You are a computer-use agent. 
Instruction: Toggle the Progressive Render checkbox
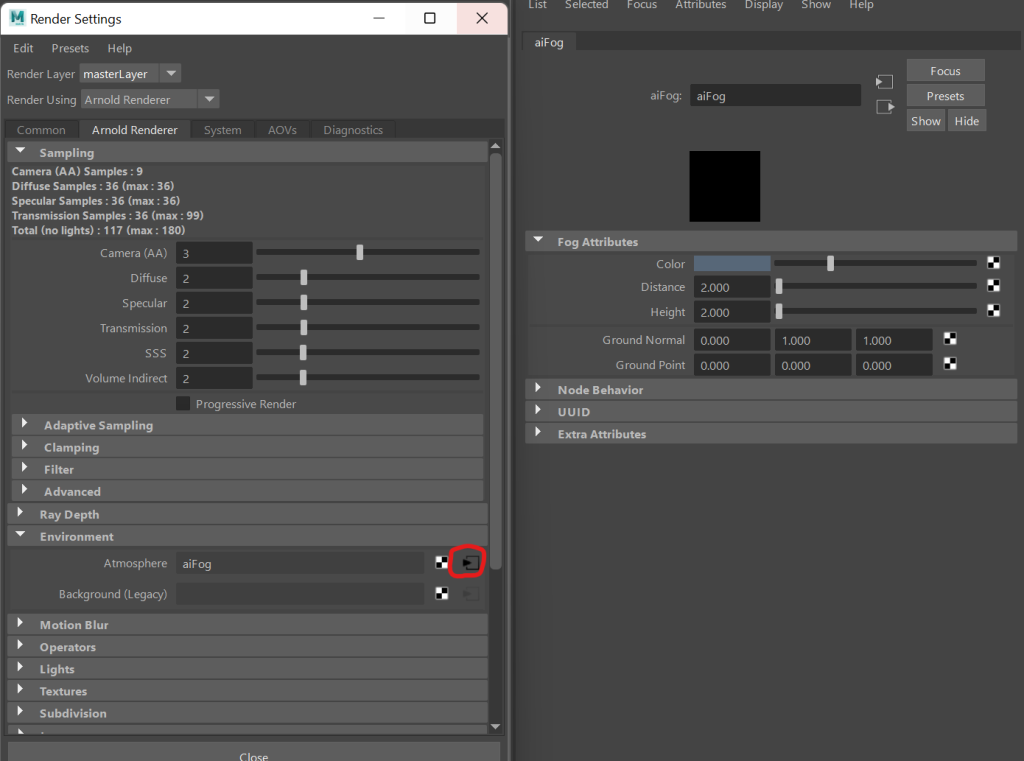click(183, 404)
